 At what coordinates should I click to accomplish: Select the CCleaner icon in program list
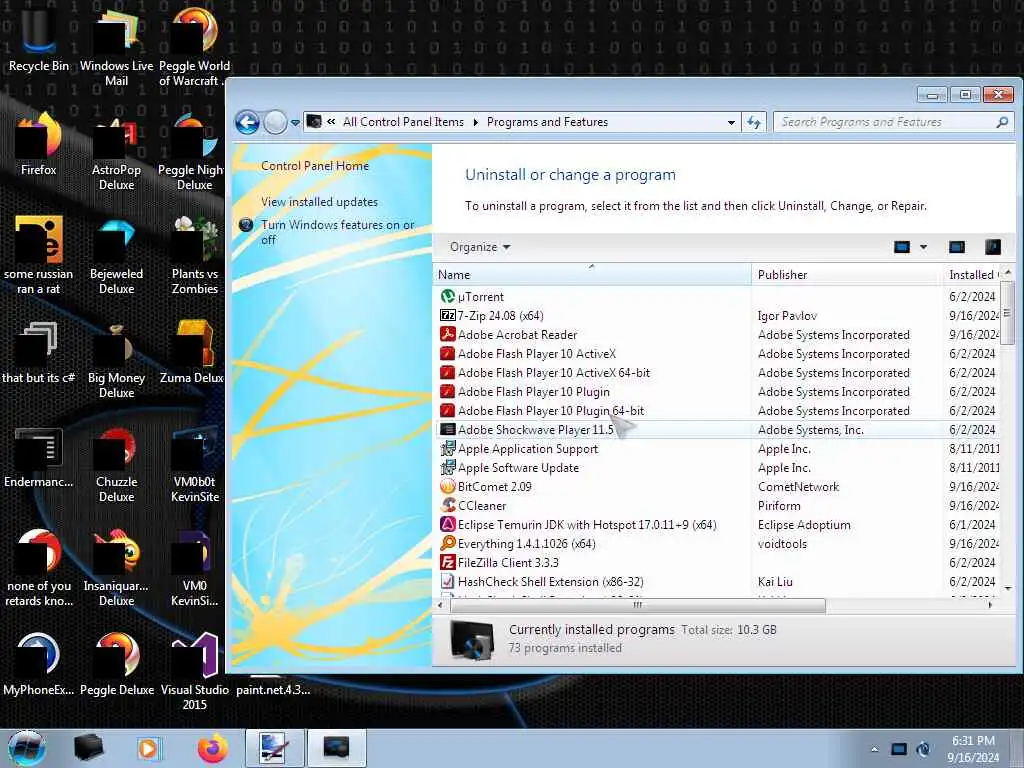pos(447,505)
